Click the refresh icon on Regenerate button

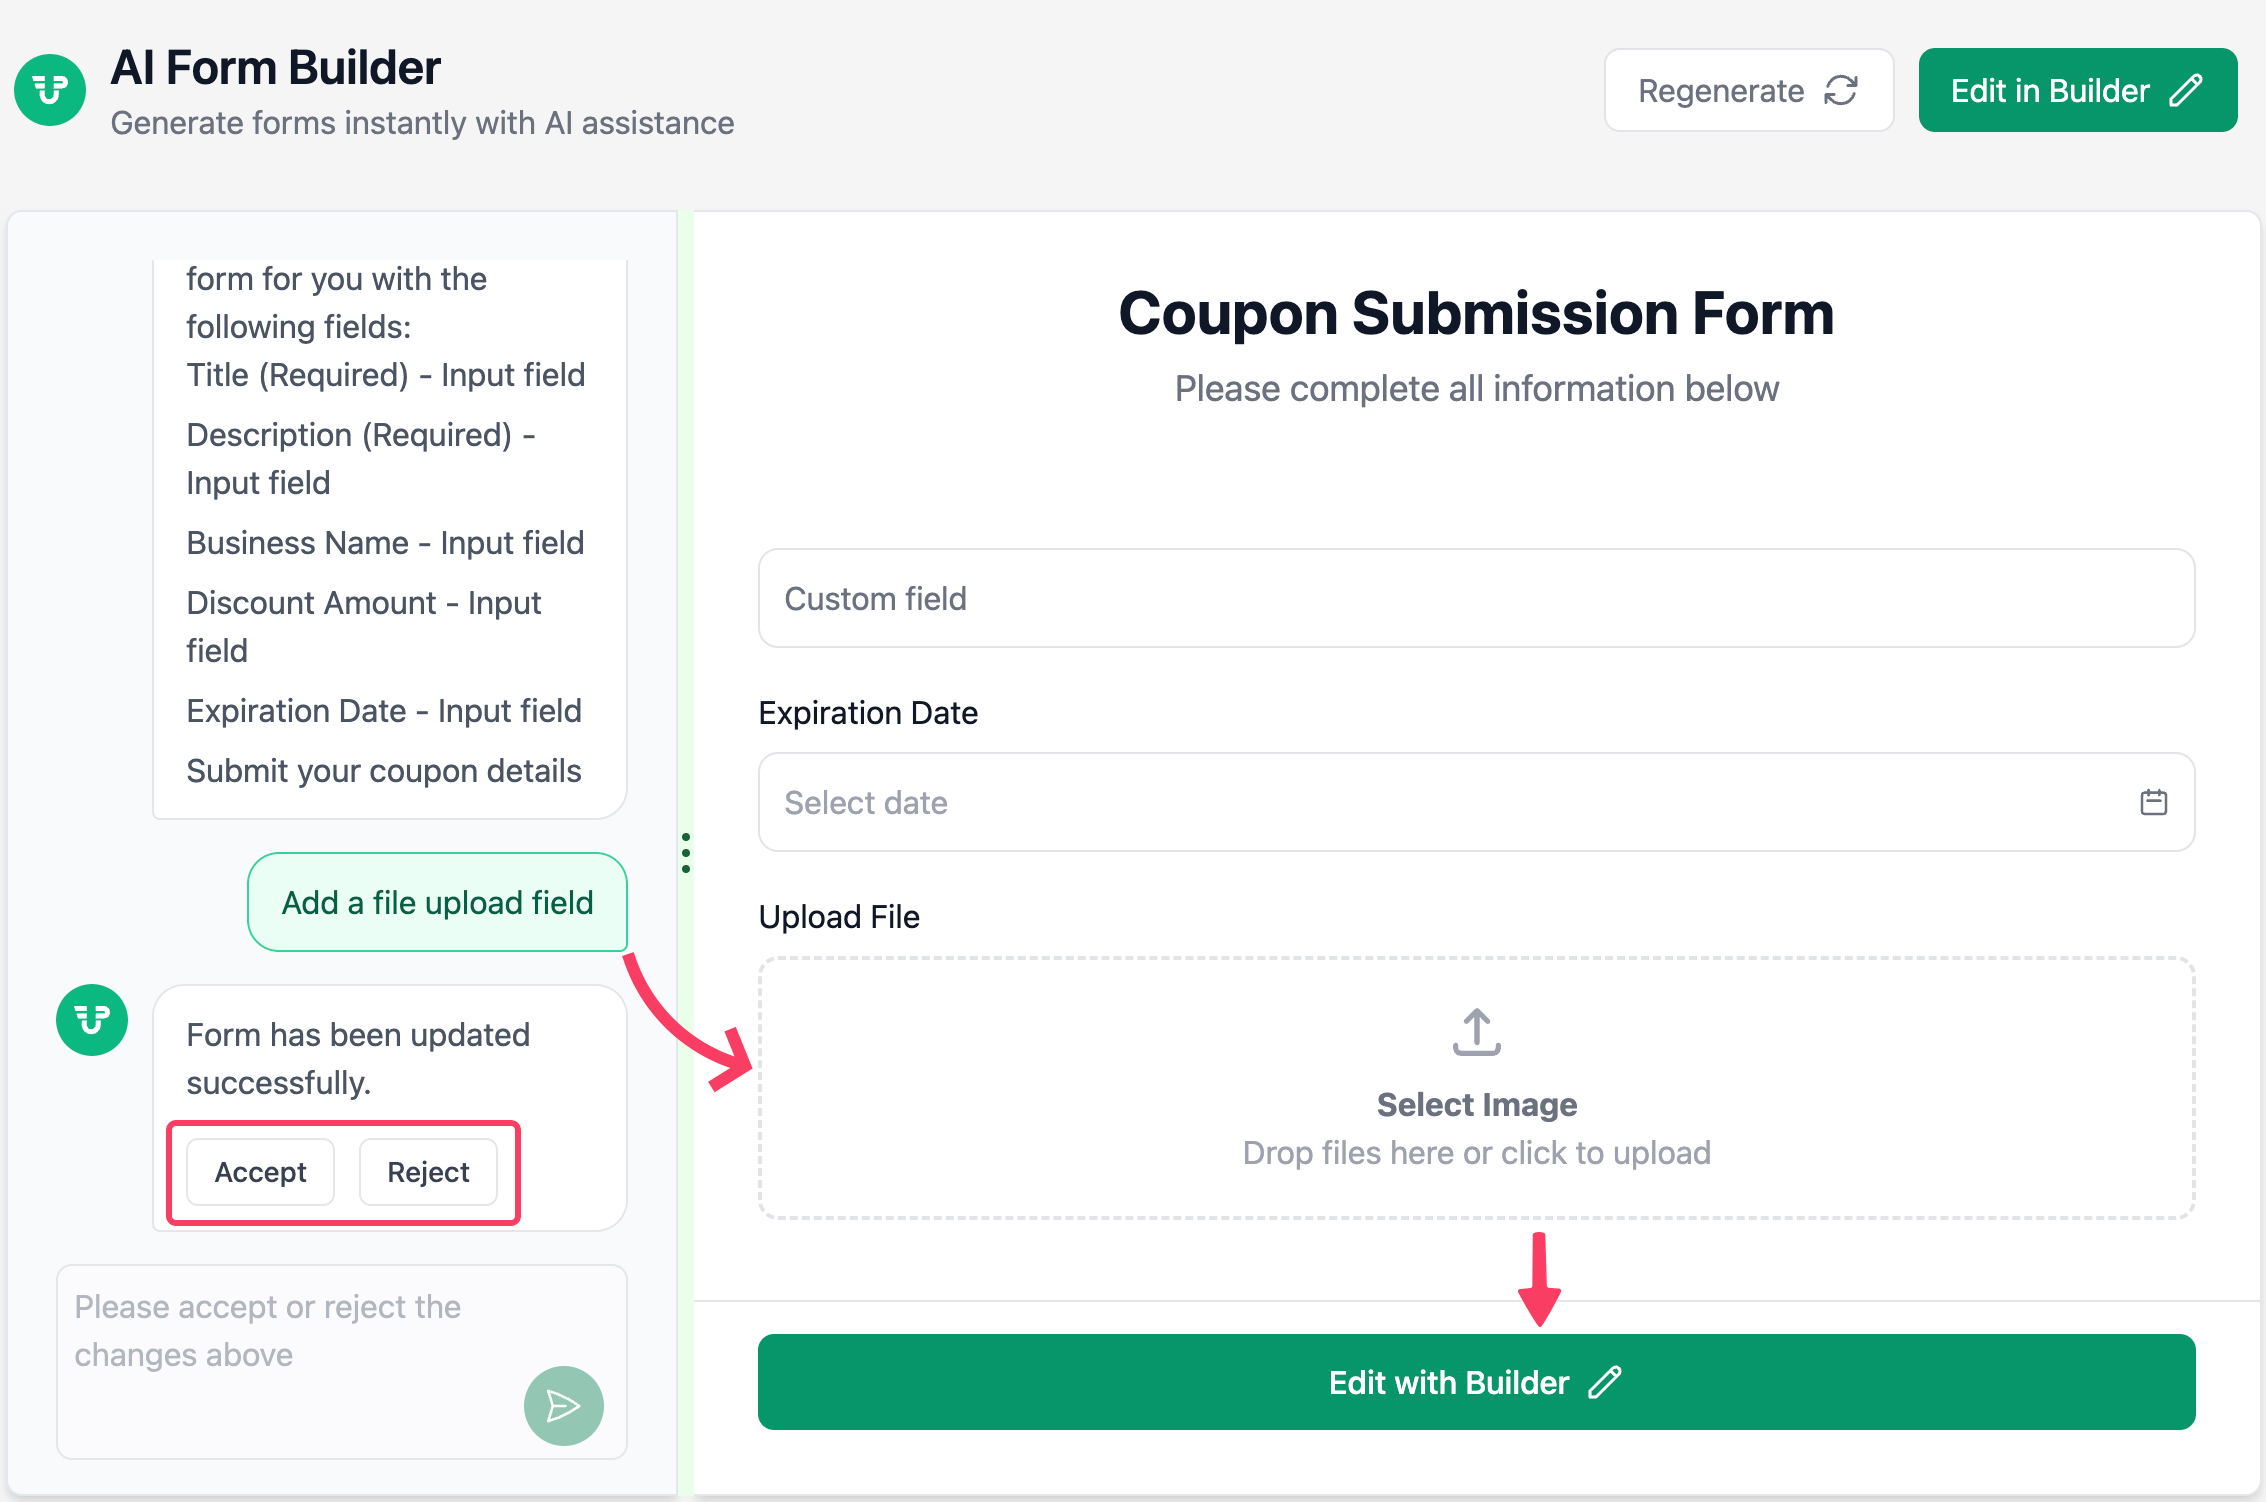pos(1840,90)
